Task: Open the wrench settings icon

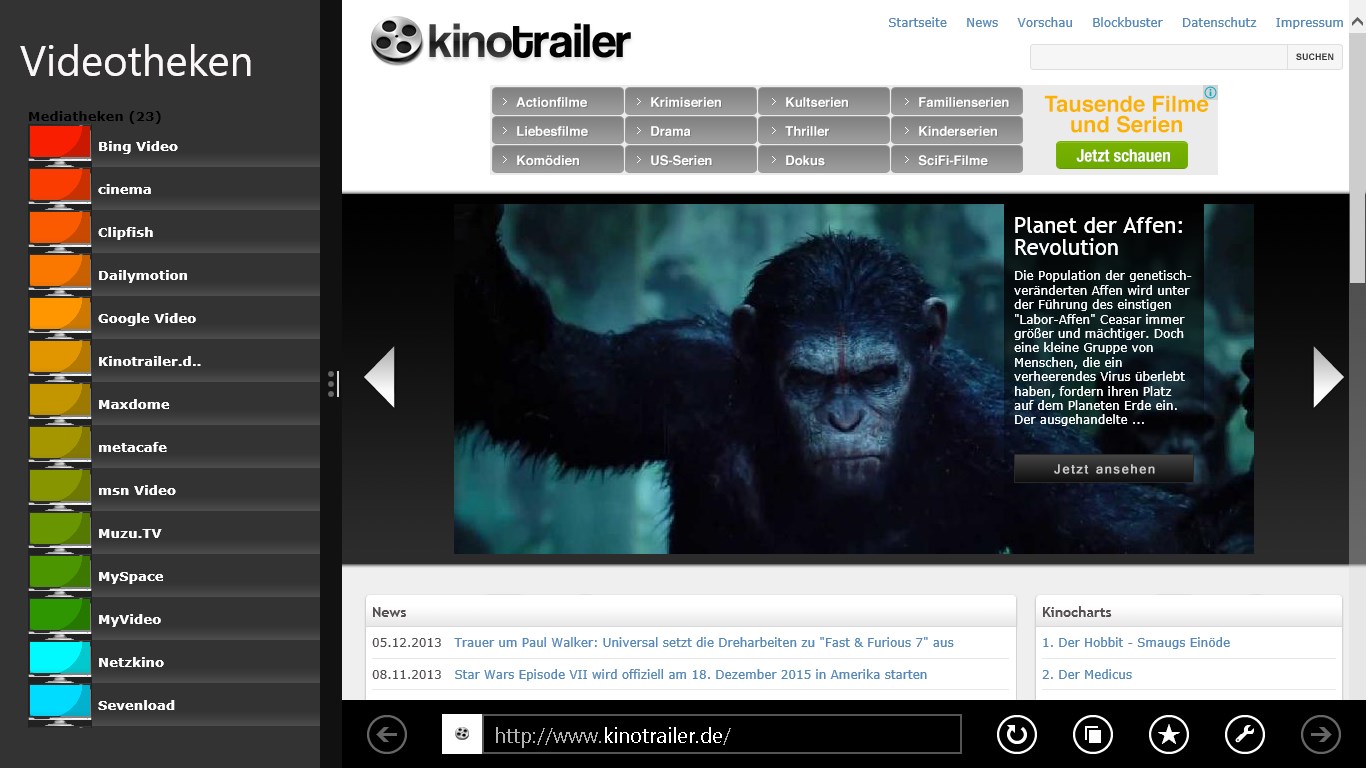Action: (1244, 735)
